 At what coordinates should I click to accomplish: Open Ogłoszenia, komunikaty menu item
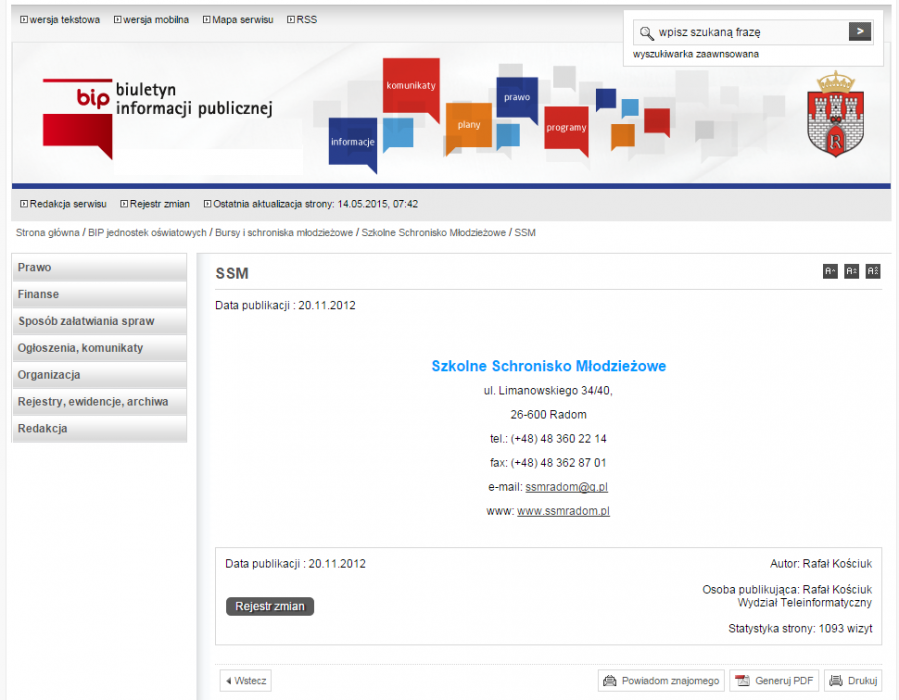(x=99, y=348)
